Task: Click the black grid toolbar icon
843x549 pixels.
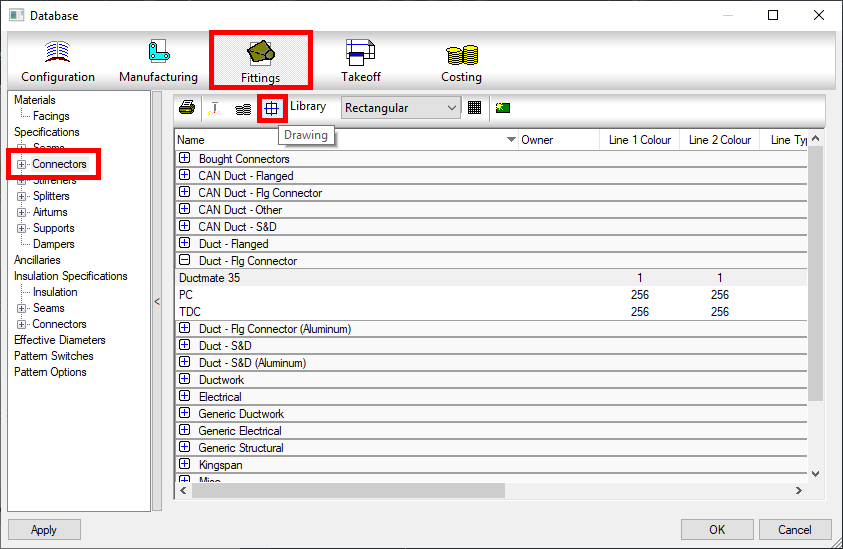Action: [x=474, y=108]
